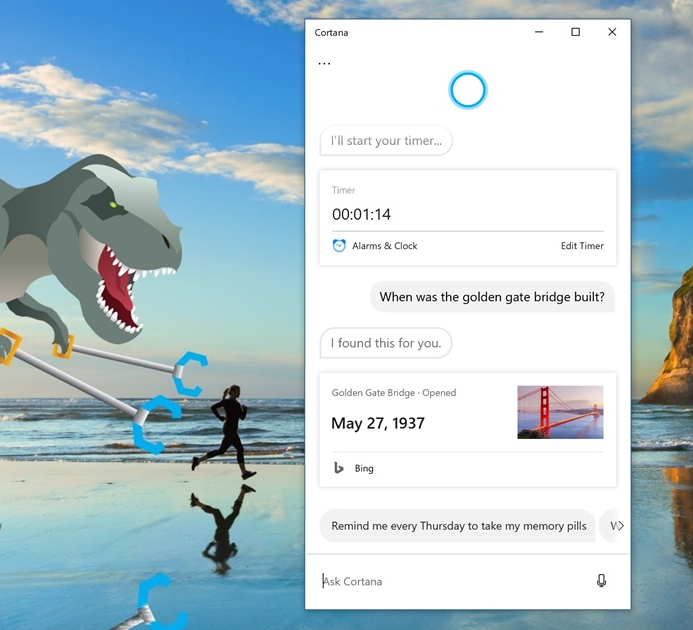The height and width of the screenshot is (630, 693).
Task: Click the 'When was the golden gate bridge built?' message
Action: tap(492, 297)
